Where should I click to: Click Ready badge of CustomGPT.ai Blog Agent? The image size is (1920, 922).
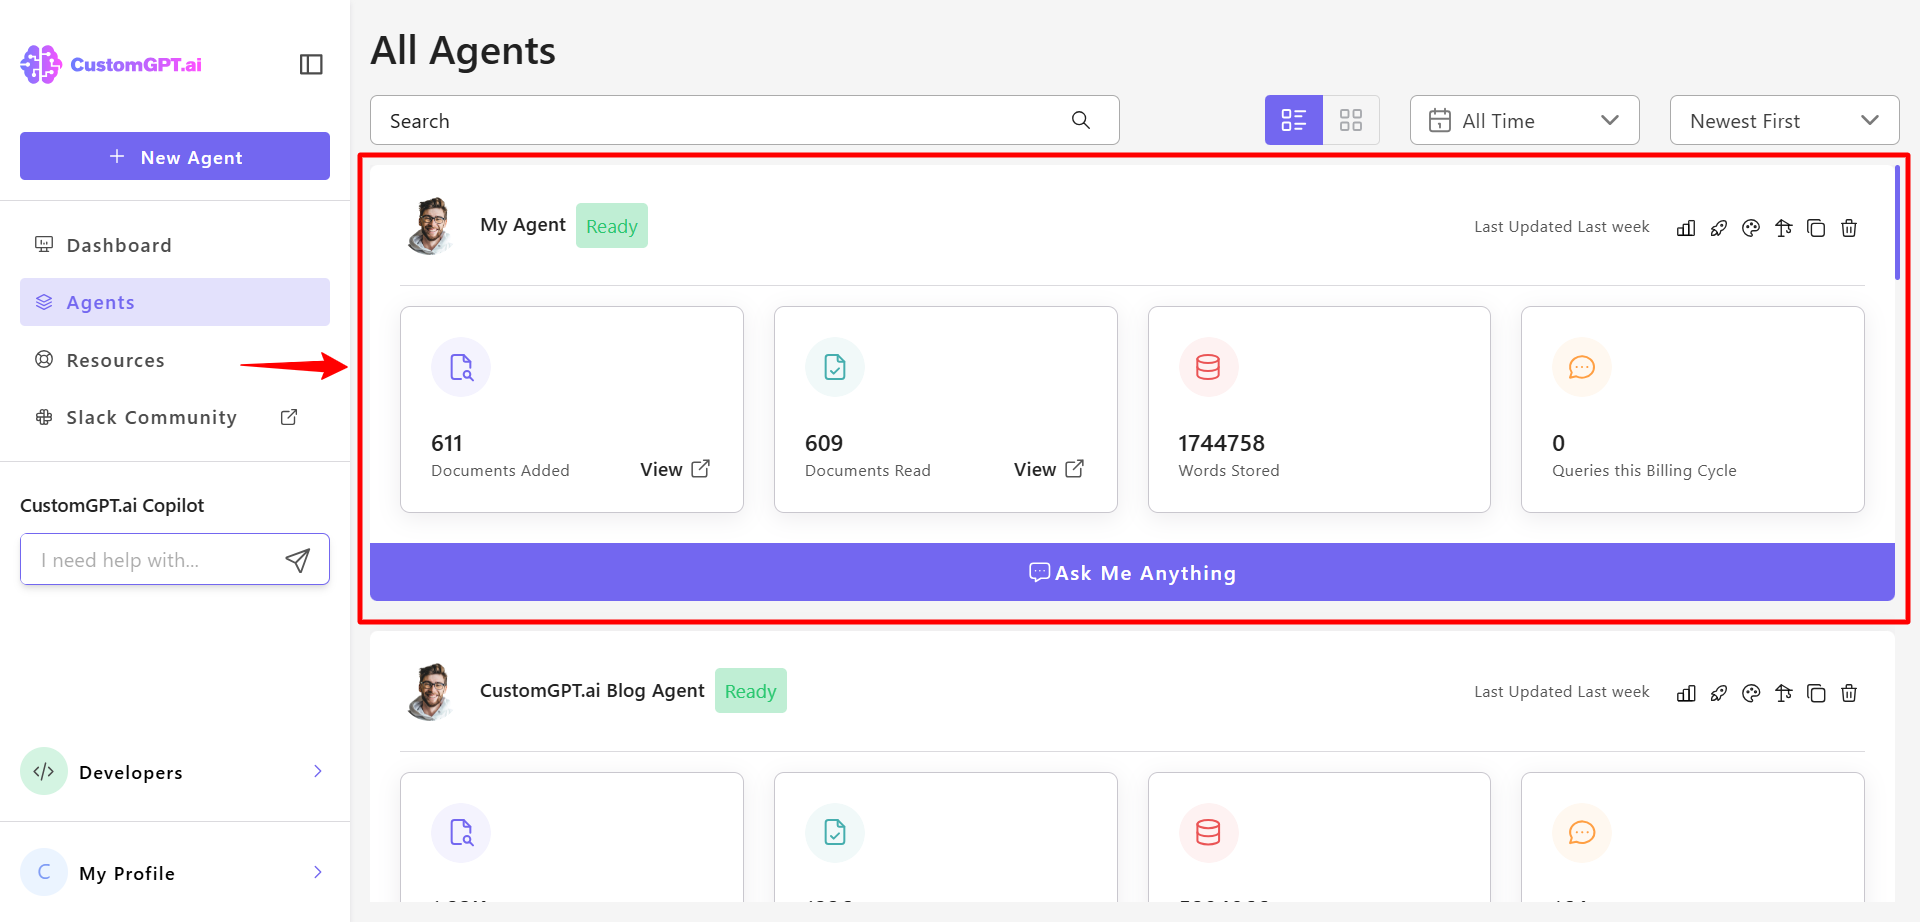[x=751, y=691]
